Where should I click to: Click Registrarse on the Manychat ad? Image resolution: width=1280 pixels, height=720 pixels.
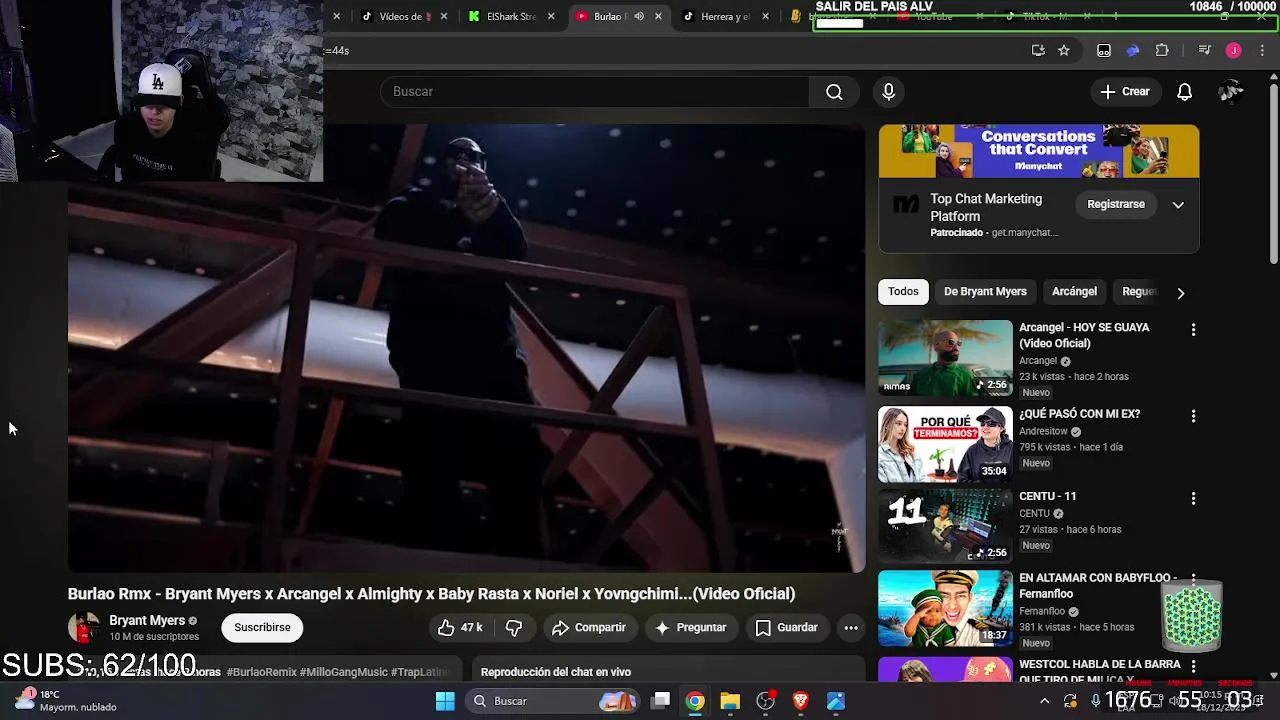tap(1116, 204)
